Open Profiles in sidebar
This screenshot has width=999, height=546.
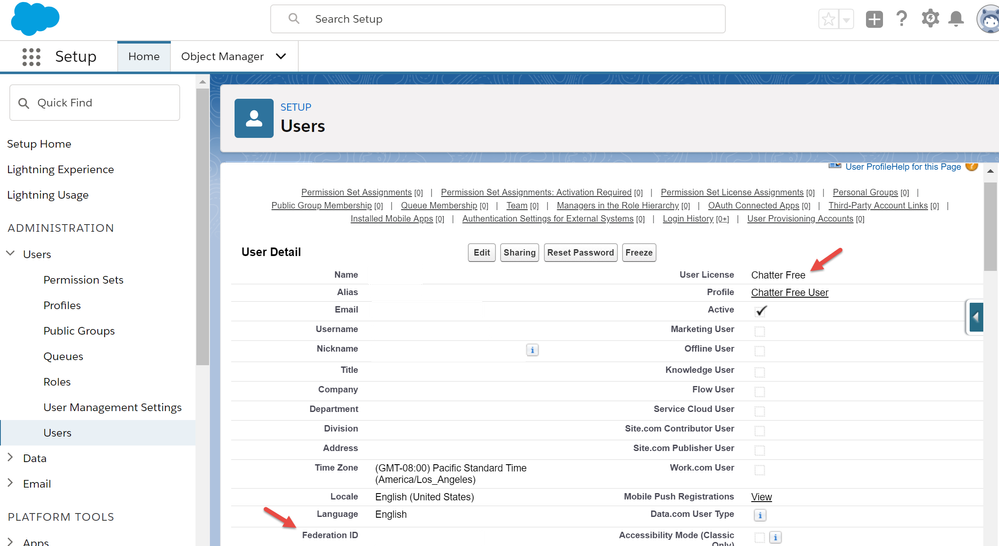pyautogui.click(x=62, y=305)
